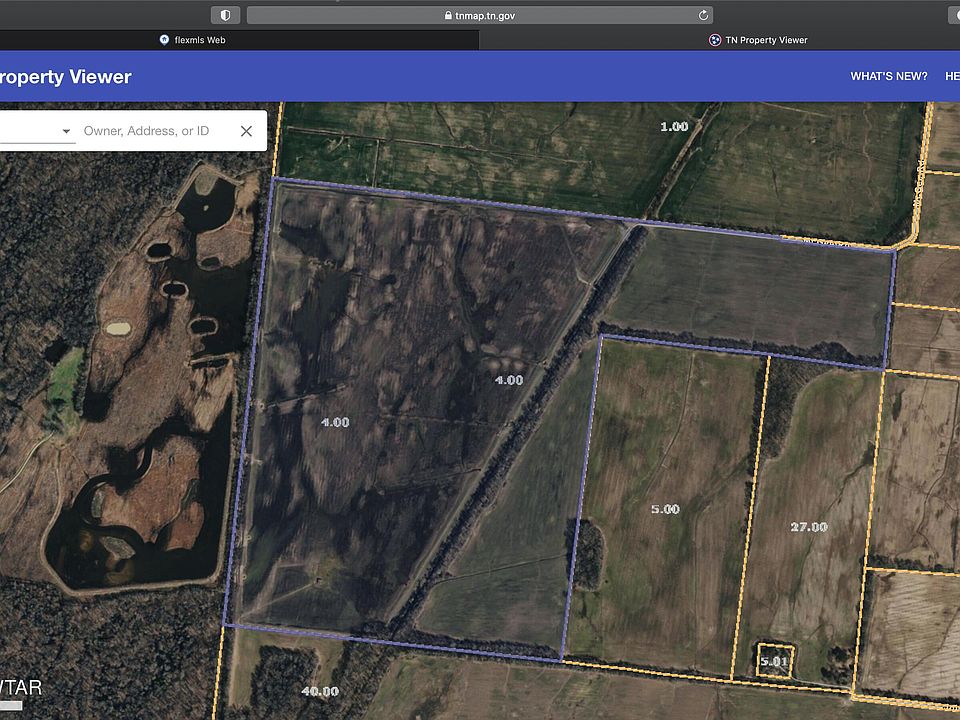The height and width of the screenshot is (720, 960).
Task: Click the Property Viewer header title
Action: pyautogui.click(x=65, y=77)
